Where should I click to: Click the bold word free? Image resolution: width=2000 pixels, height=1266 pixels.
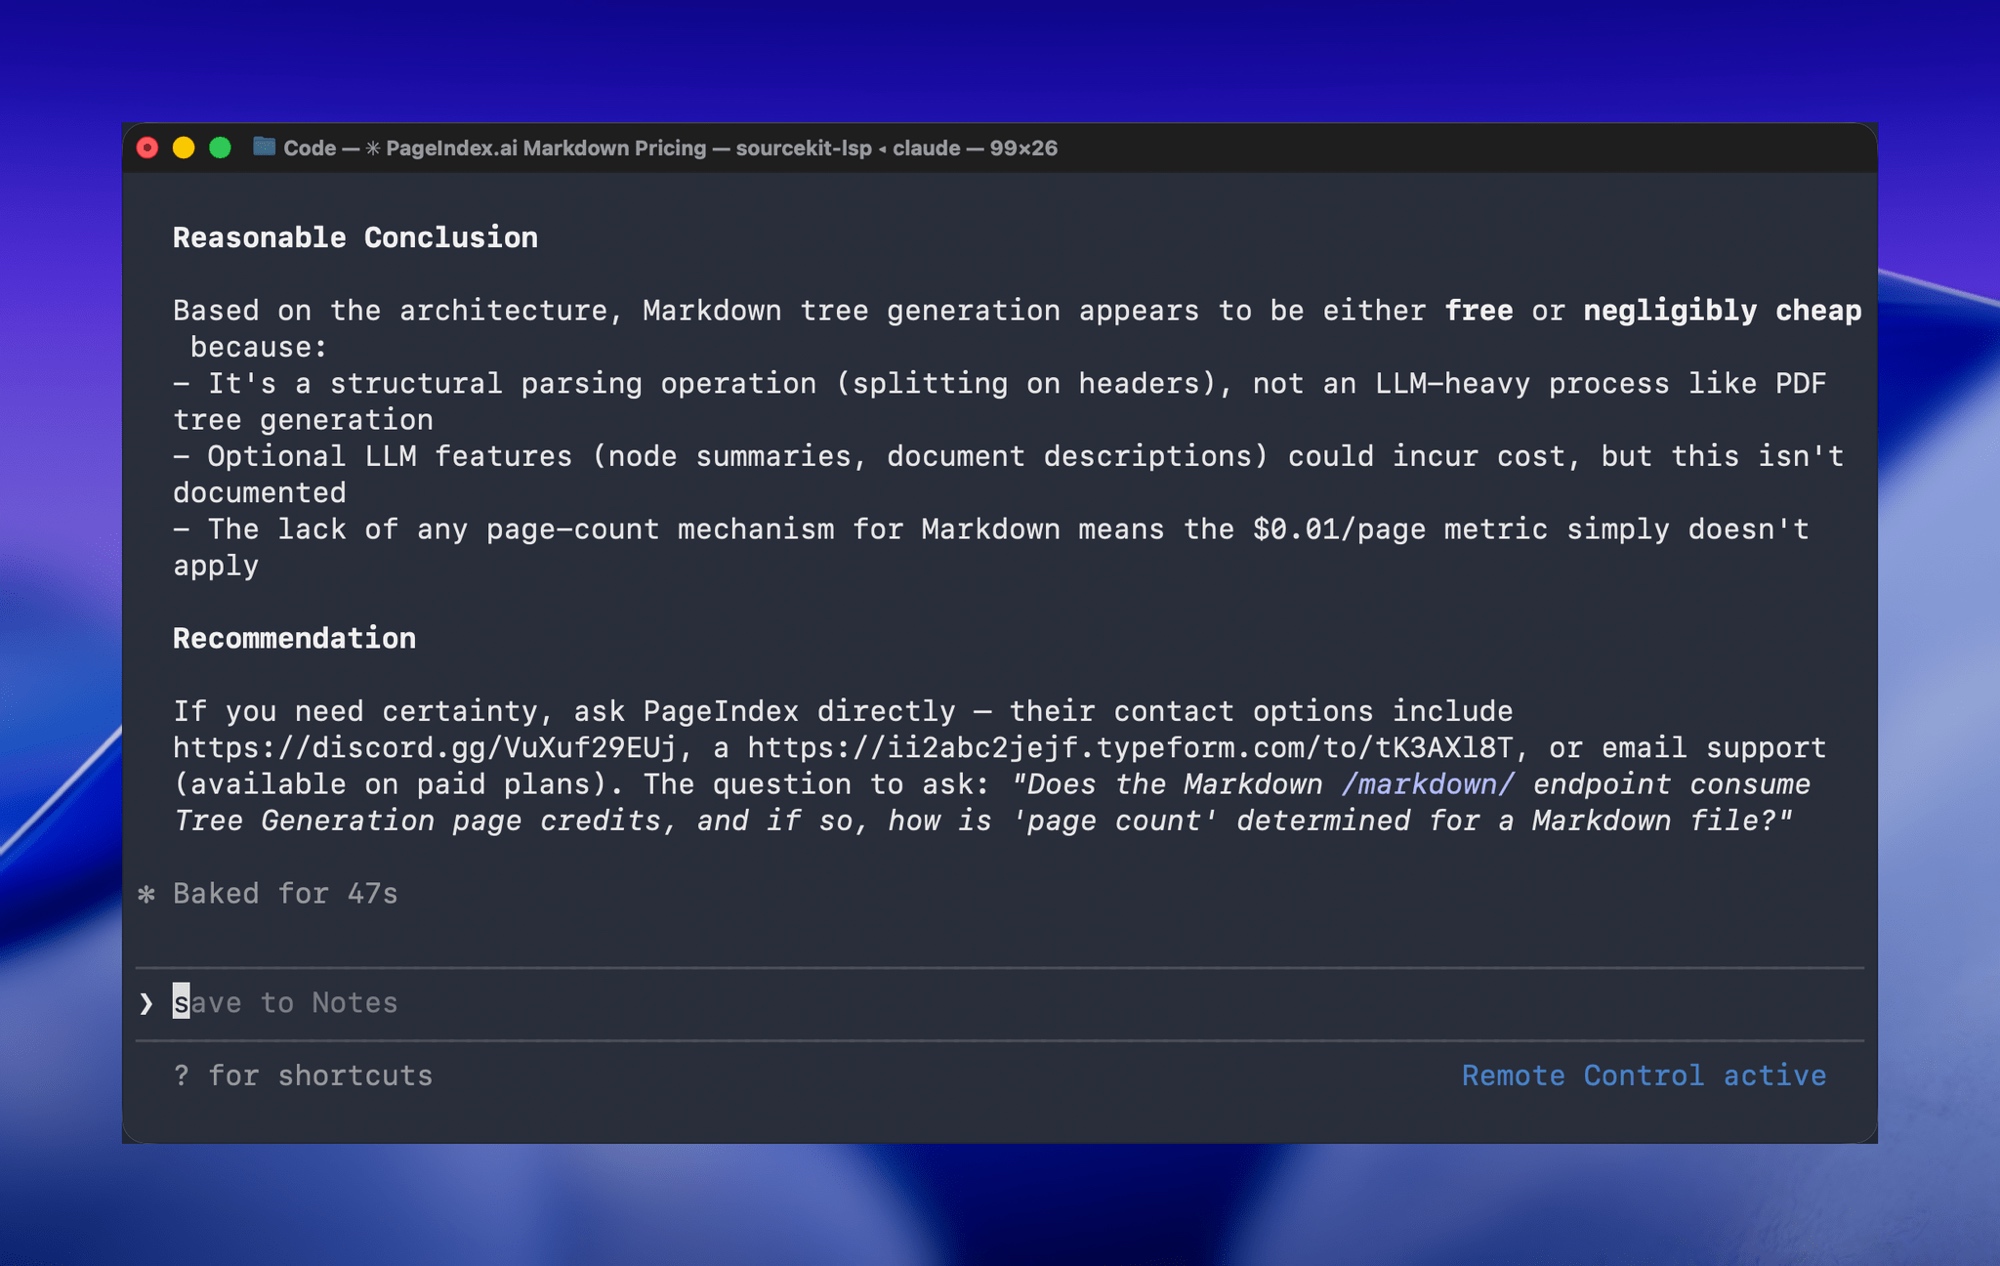tap(1478, 311)
